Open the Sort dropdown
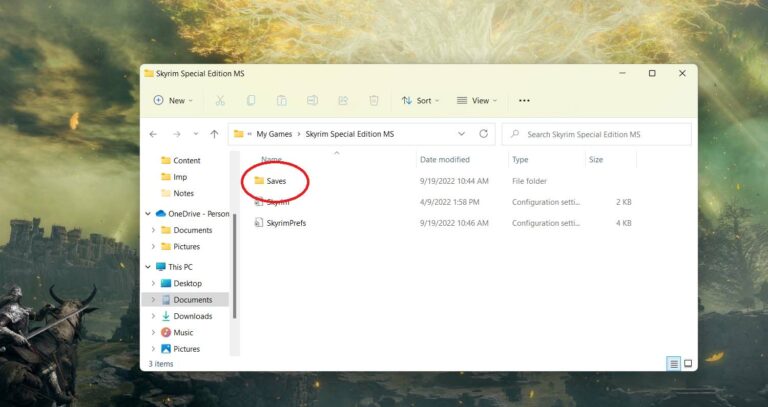The width and height of the screenshot is (768, 407). (x=420, y=100)
